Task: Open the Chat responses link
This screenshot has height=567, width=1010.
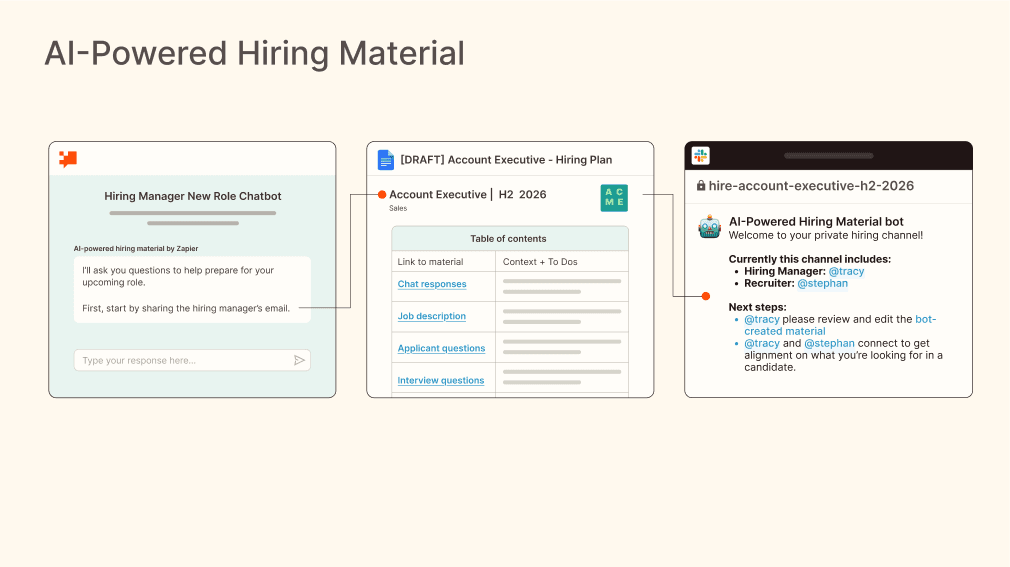Action: click(432, 284)
